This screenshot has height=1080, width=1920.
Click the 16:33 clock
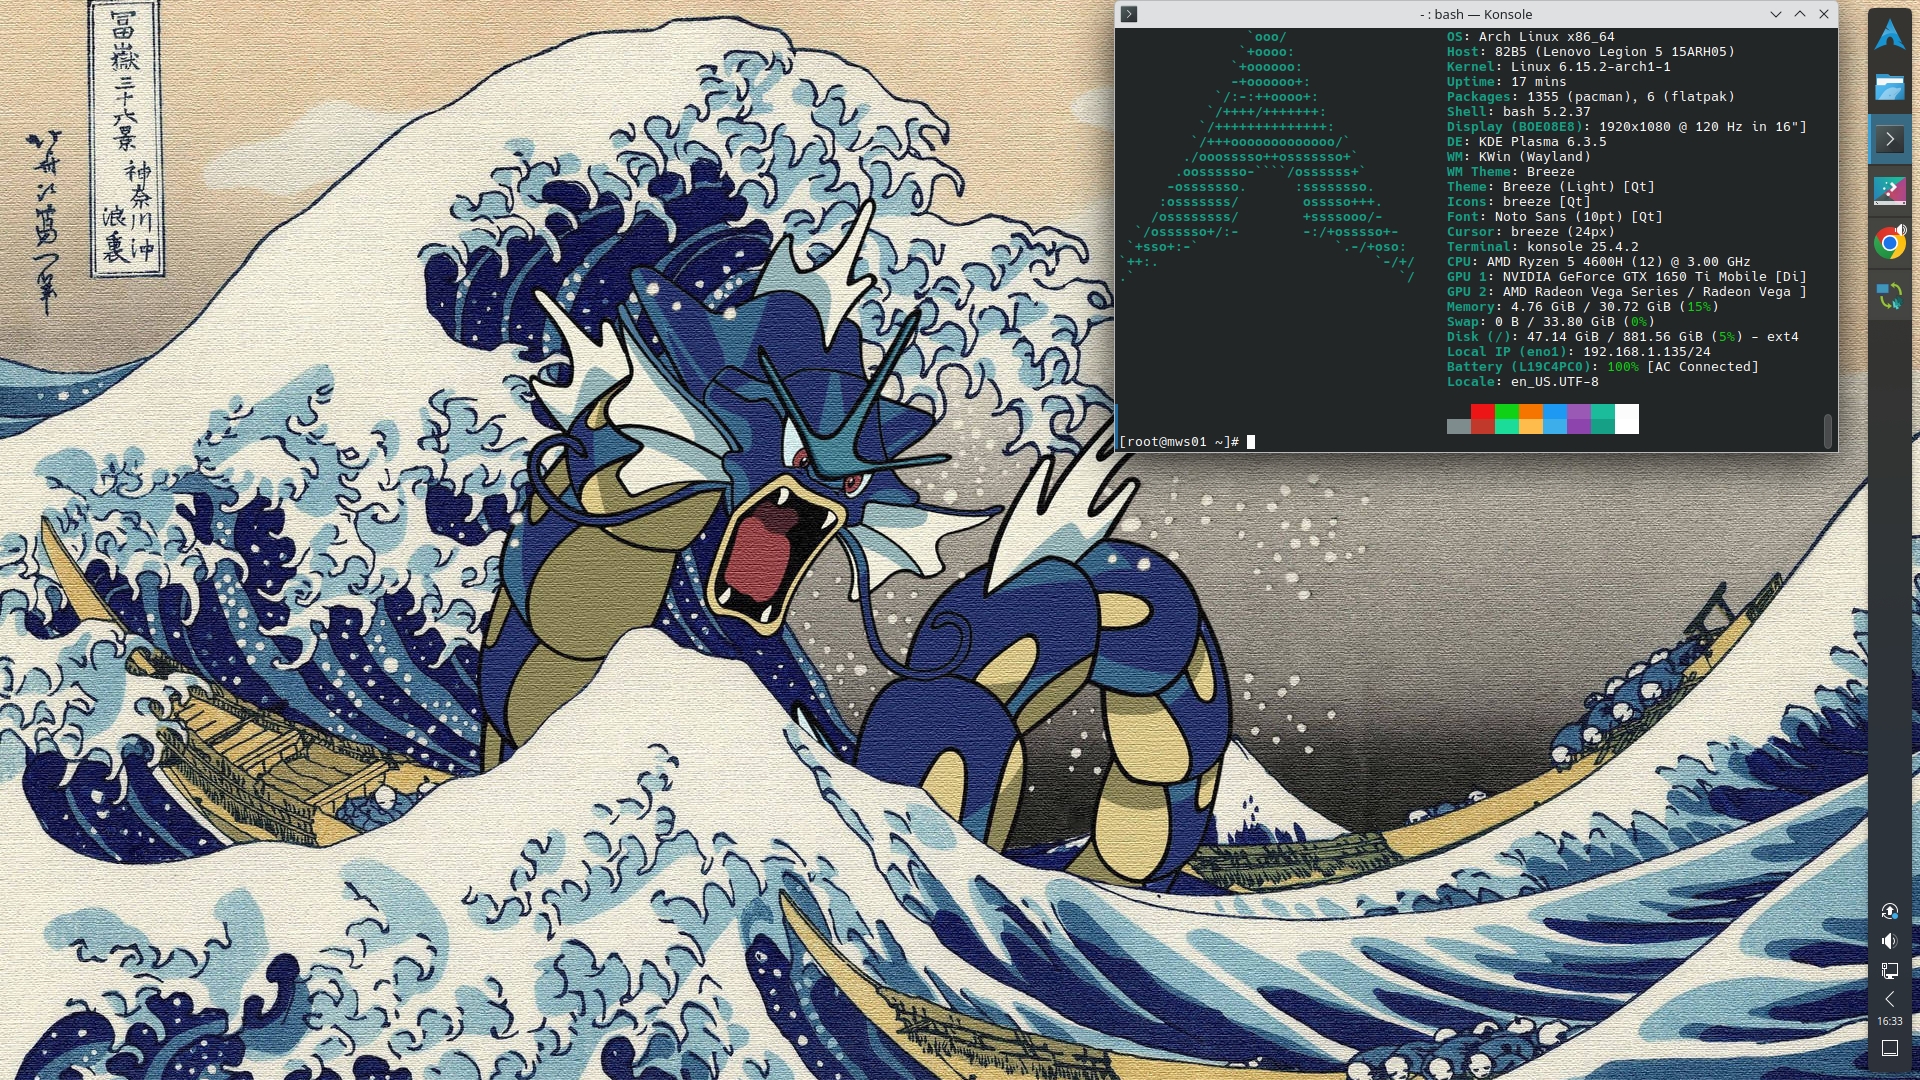point(1889,1021)
